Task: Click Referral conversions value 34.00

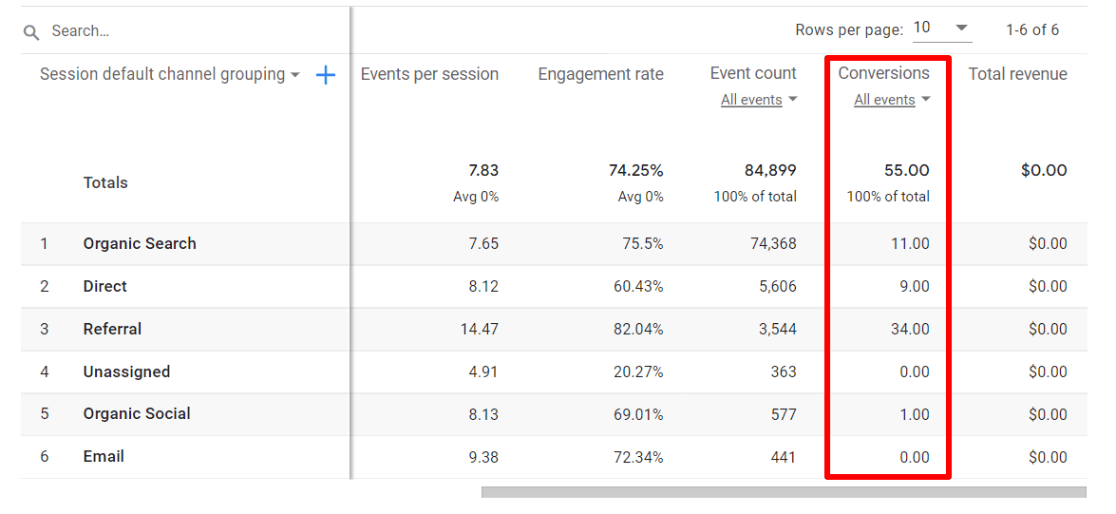Action: [x=909, y=329]
